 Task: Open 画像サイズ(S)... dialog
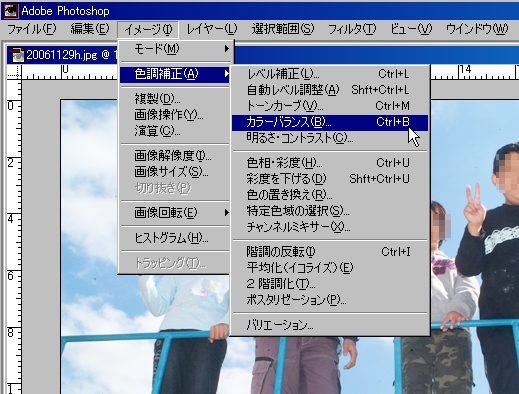pos(175,172)
